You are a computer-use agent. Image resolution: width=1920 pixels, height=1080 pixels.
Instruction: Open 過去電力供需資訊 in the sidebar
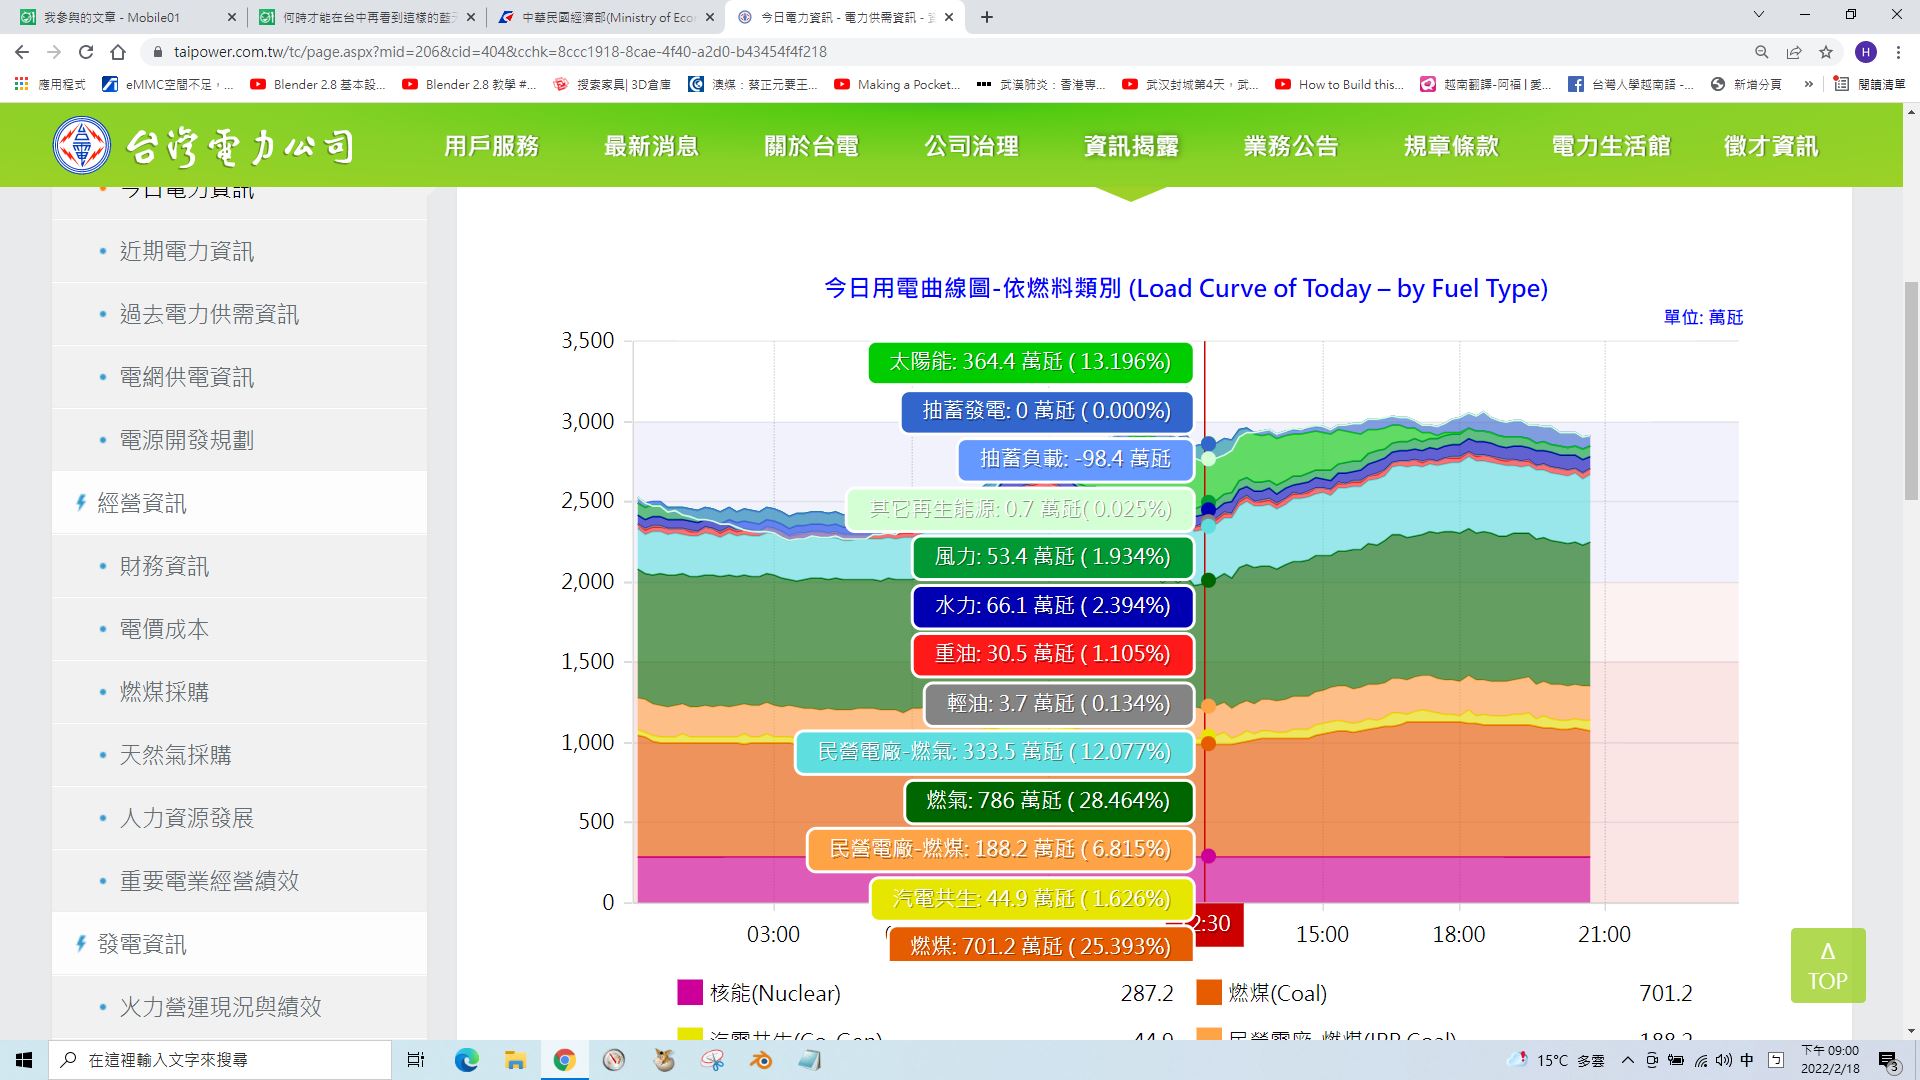click(239, 314)
